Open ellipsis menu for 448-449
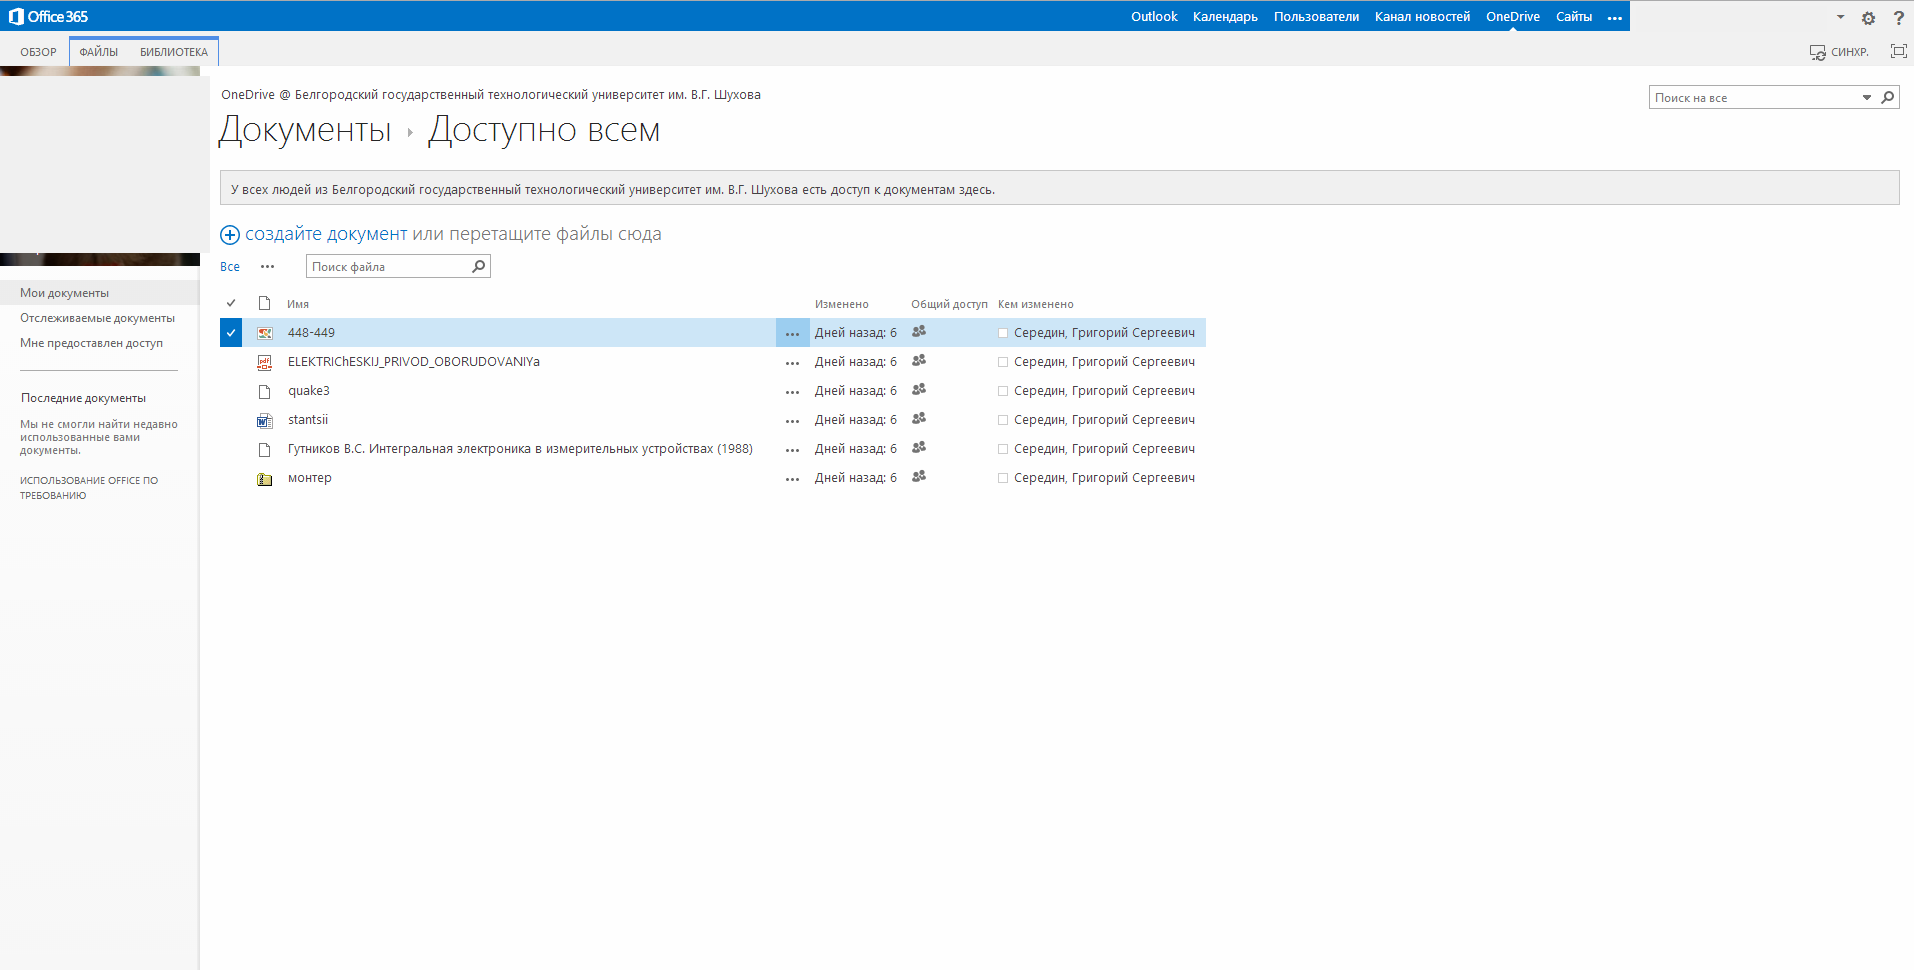Viewport: 1914px width, 970px height. (792, 333)
